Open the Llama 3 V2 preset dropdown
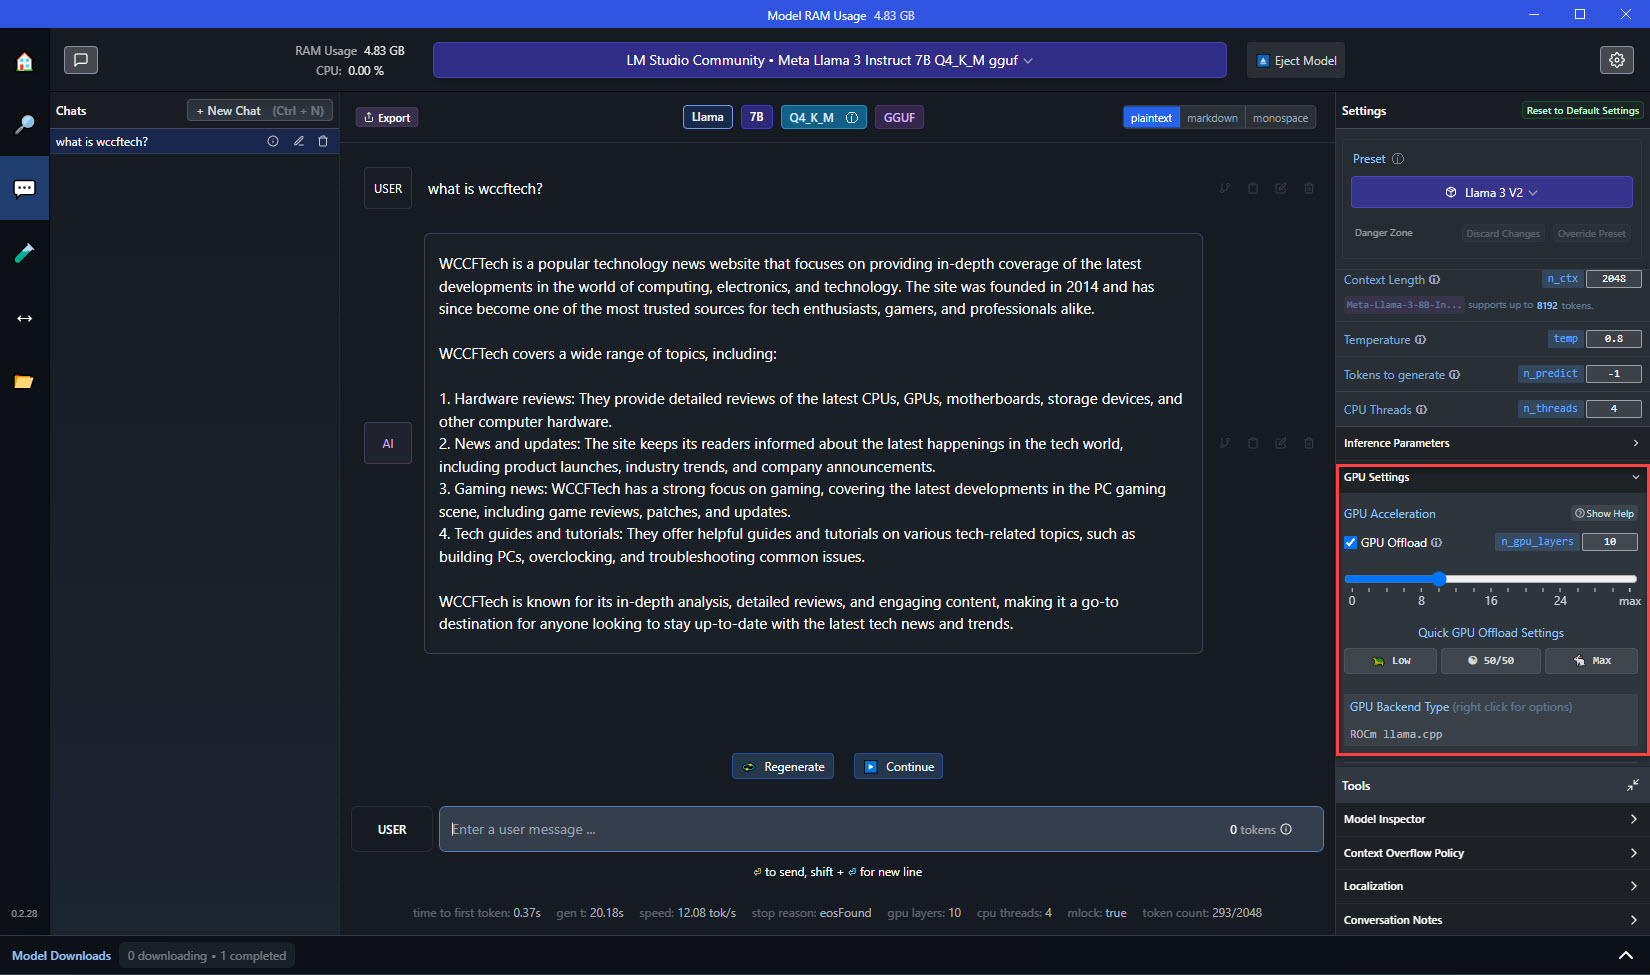 tap(1491, 192)
